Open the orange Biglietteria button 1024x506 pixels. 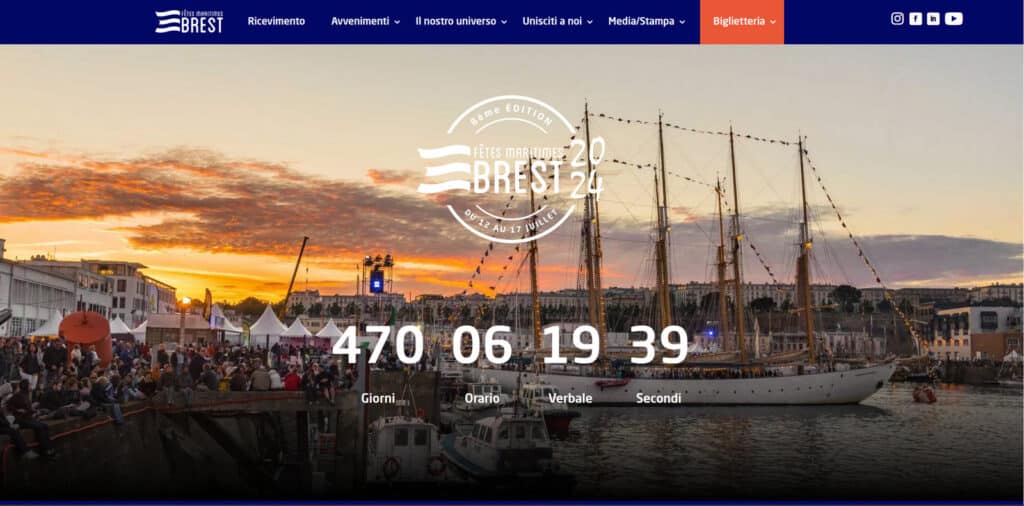pyautogui.click(x=742, y=22)
